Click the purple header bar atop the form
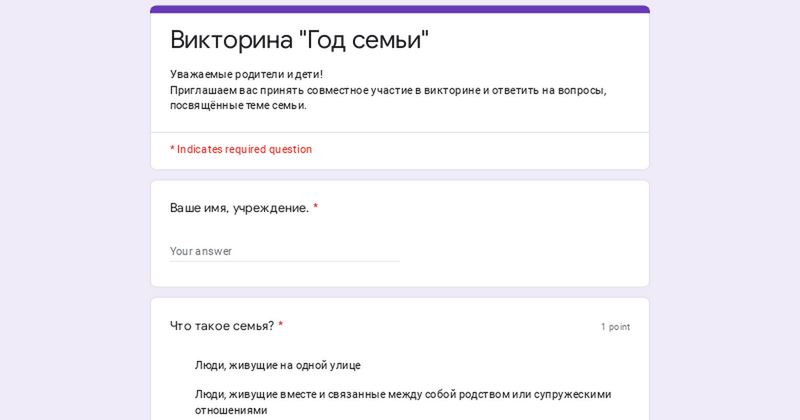Viewport: 800px width, 420px height. [x=400, y=9]
